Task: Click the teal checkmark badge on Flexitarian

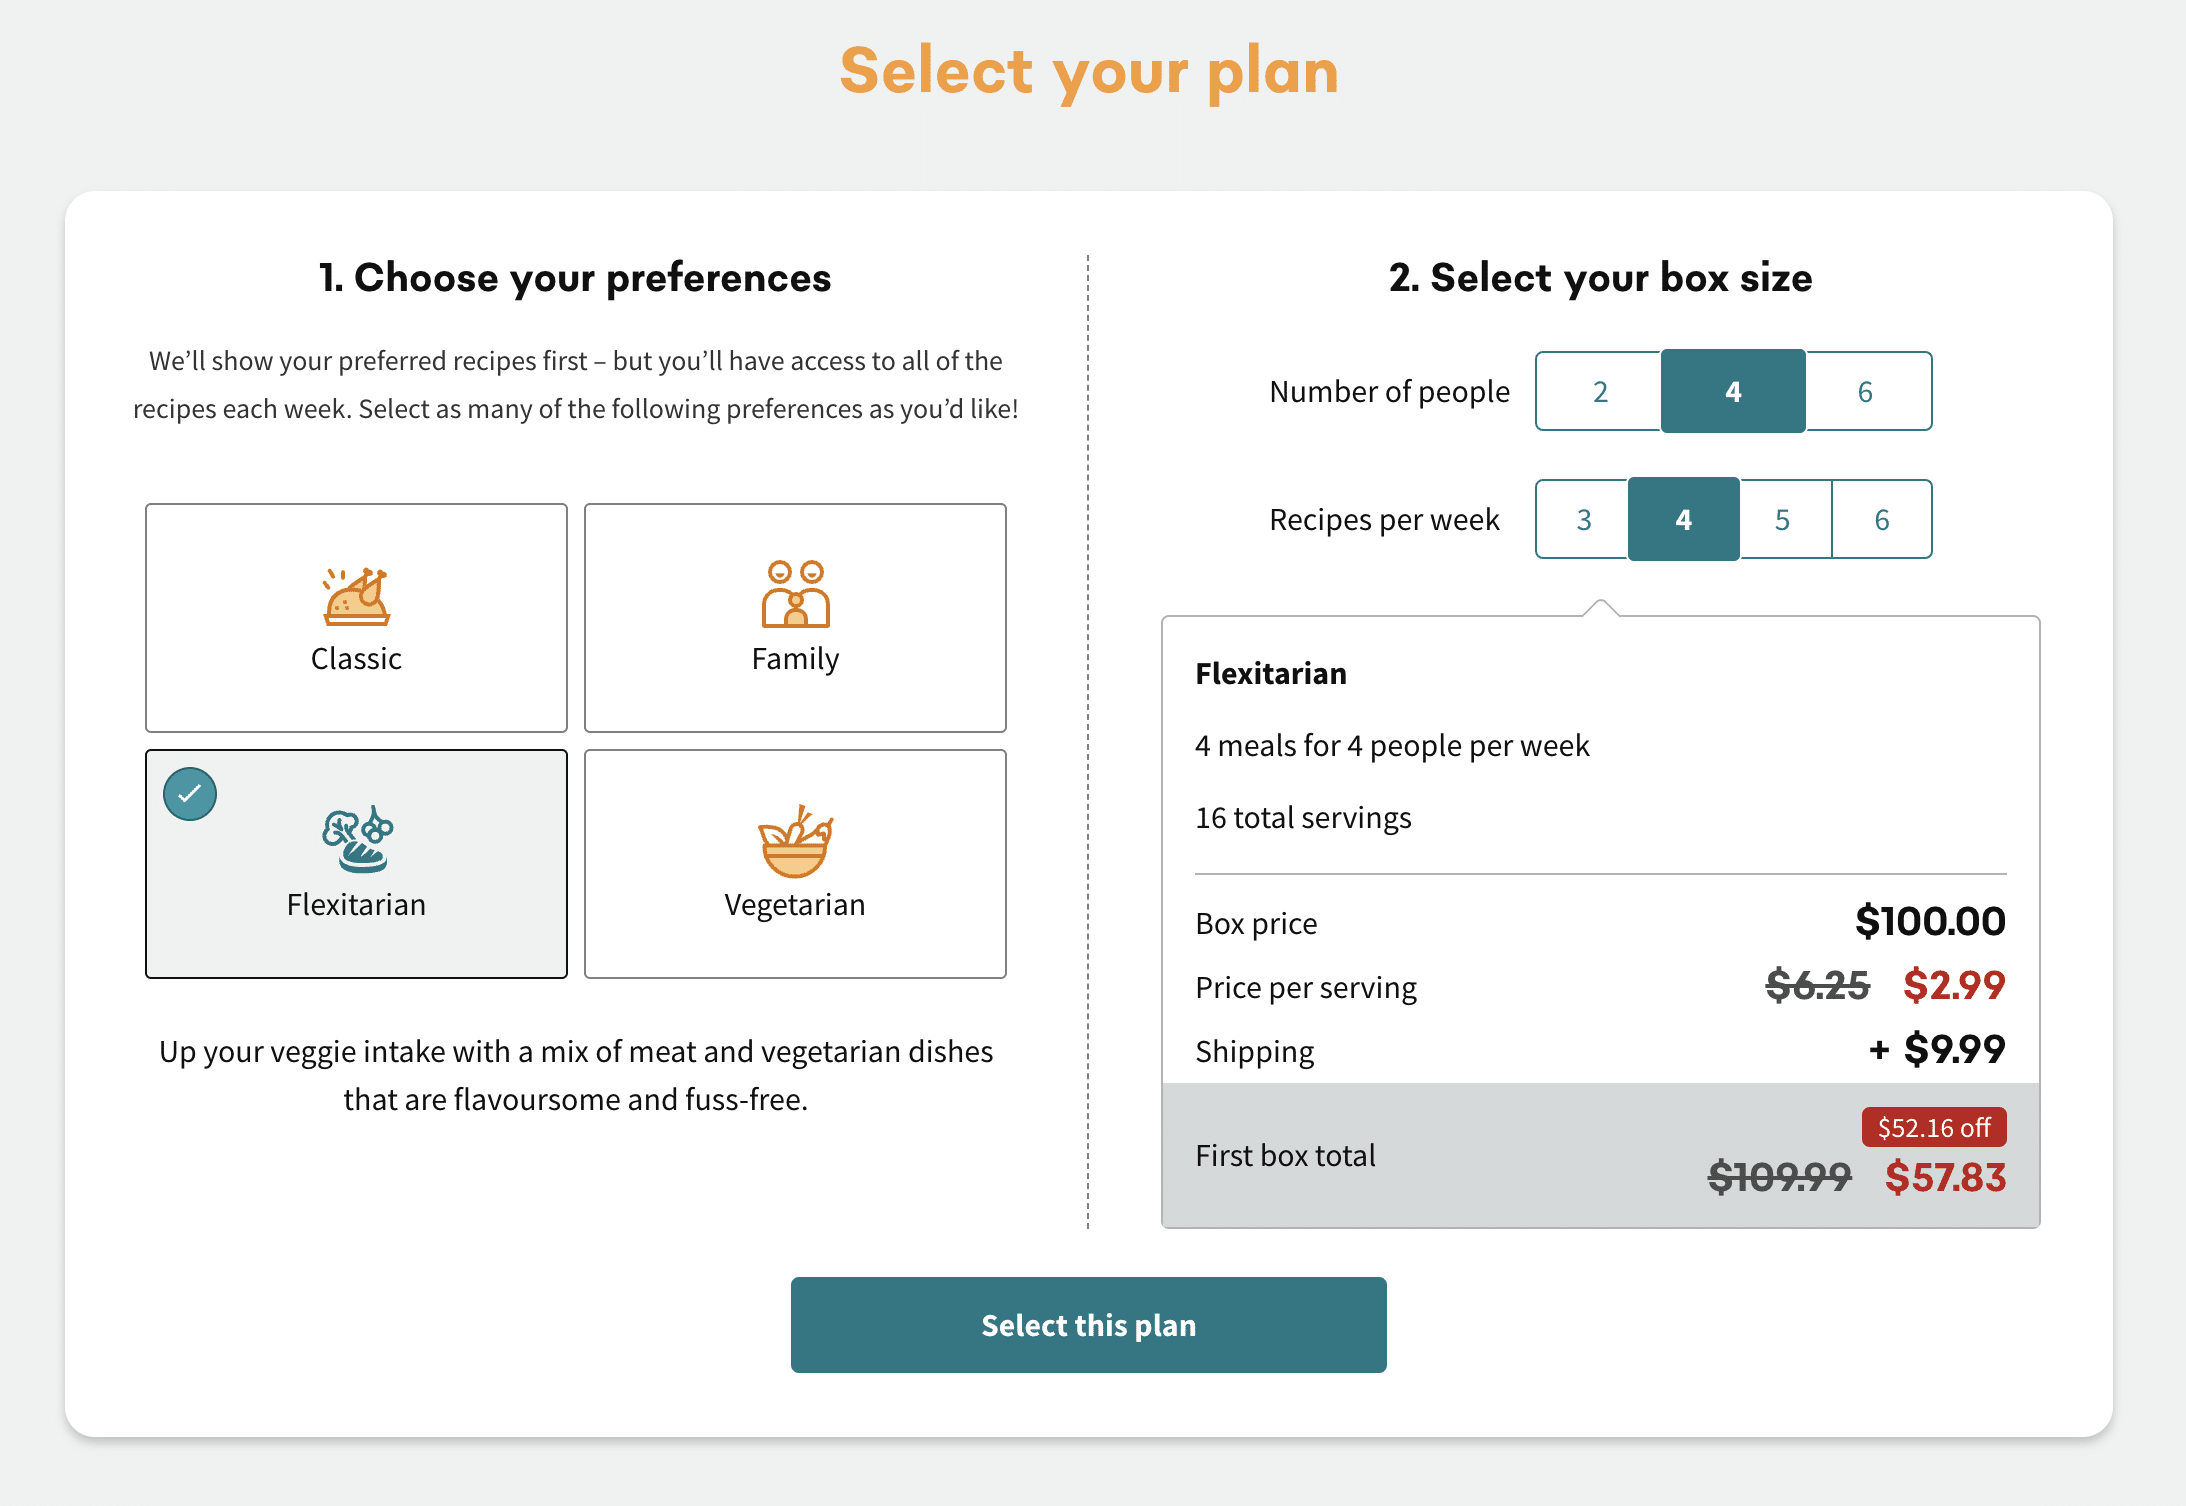Action: pyautogui.click(x=190, y=794)
